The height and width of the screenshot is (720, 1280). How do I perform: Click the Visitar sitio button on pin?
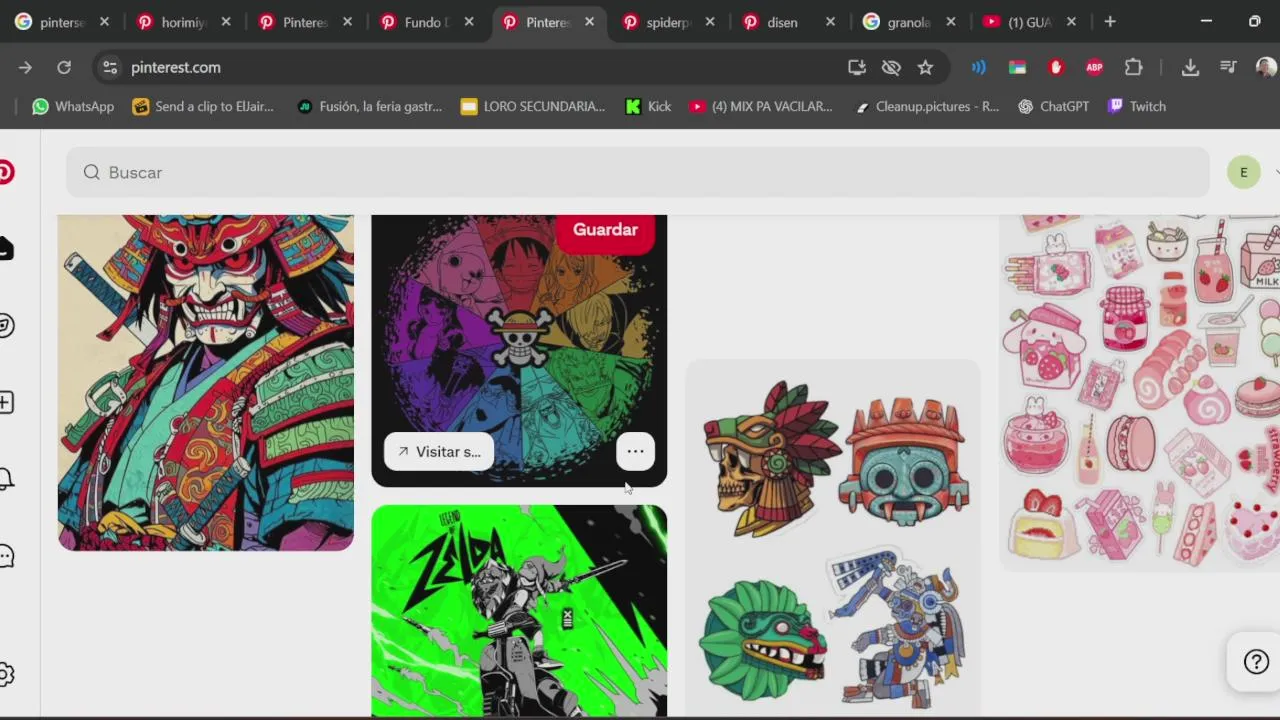click(439, 452)
